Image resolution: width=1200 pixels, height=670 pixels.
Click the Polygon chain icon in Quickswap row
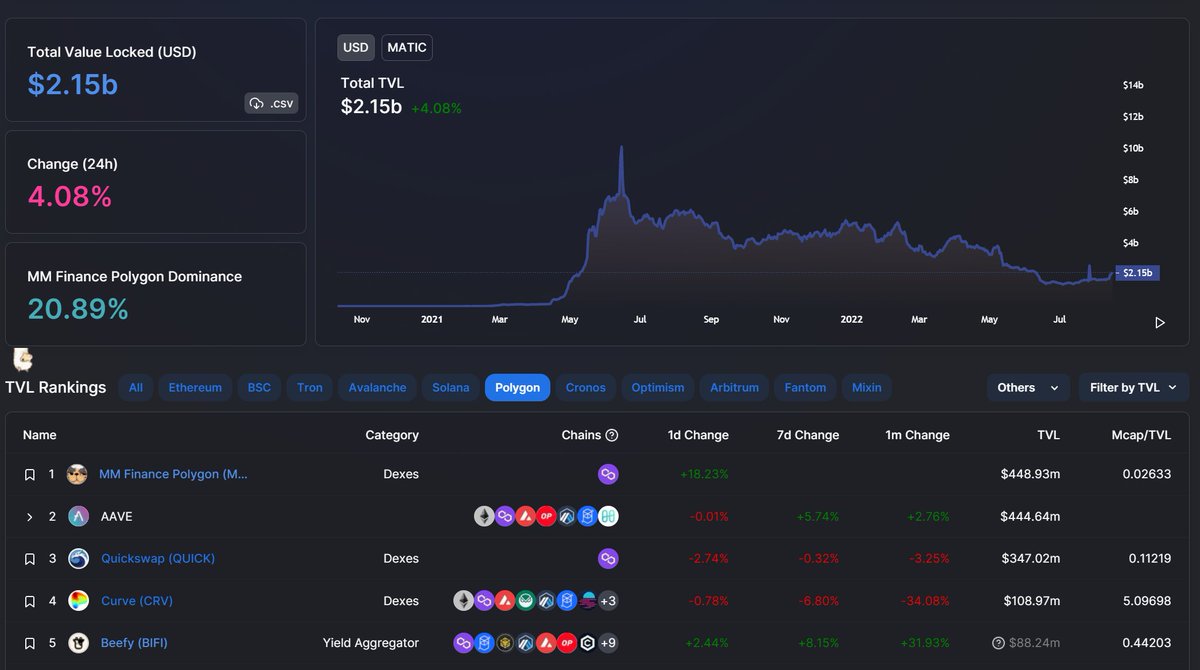608,559
